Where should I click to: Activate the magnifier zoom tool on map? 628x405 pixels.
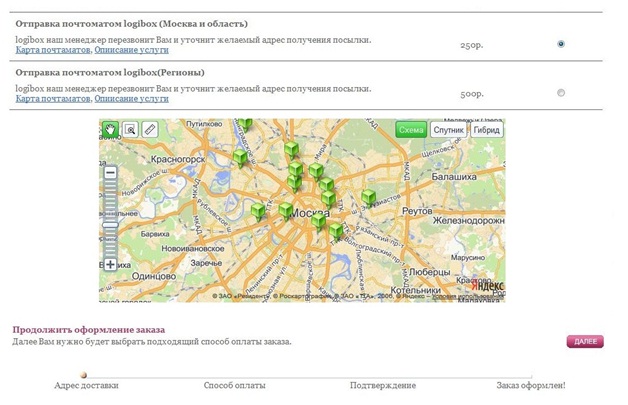coord(130,129)
